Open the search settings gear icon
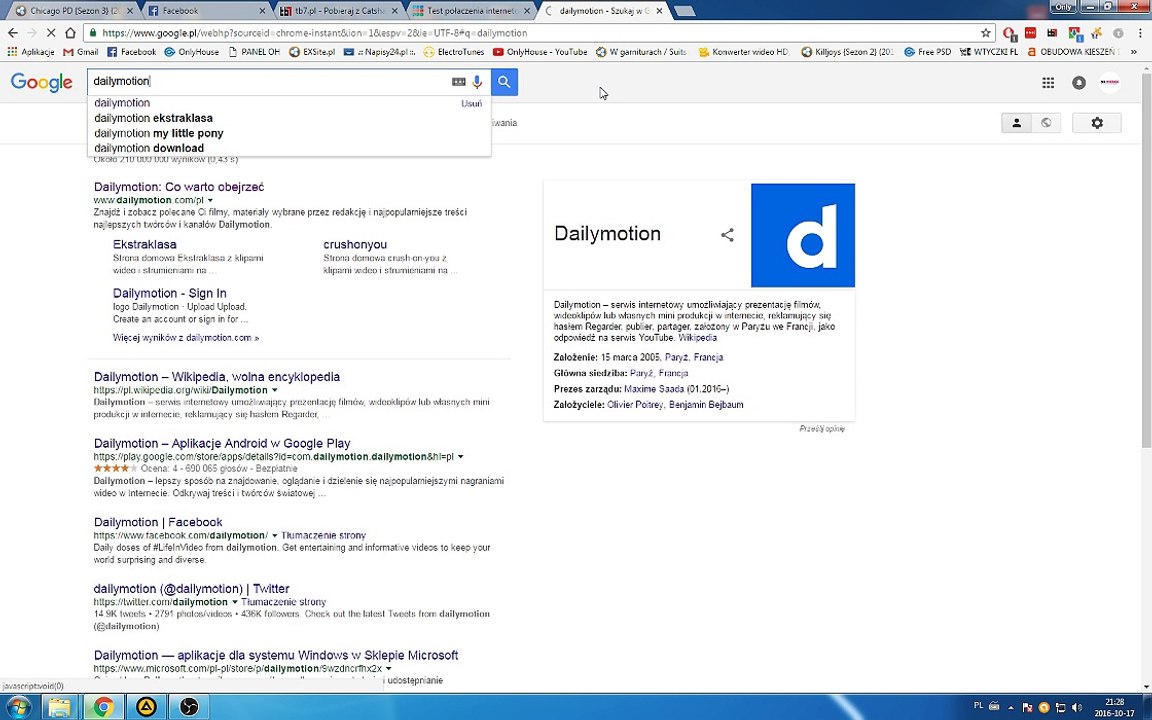The width and height of the screenshot is (1152, 720). click(x=1097, y=123)
